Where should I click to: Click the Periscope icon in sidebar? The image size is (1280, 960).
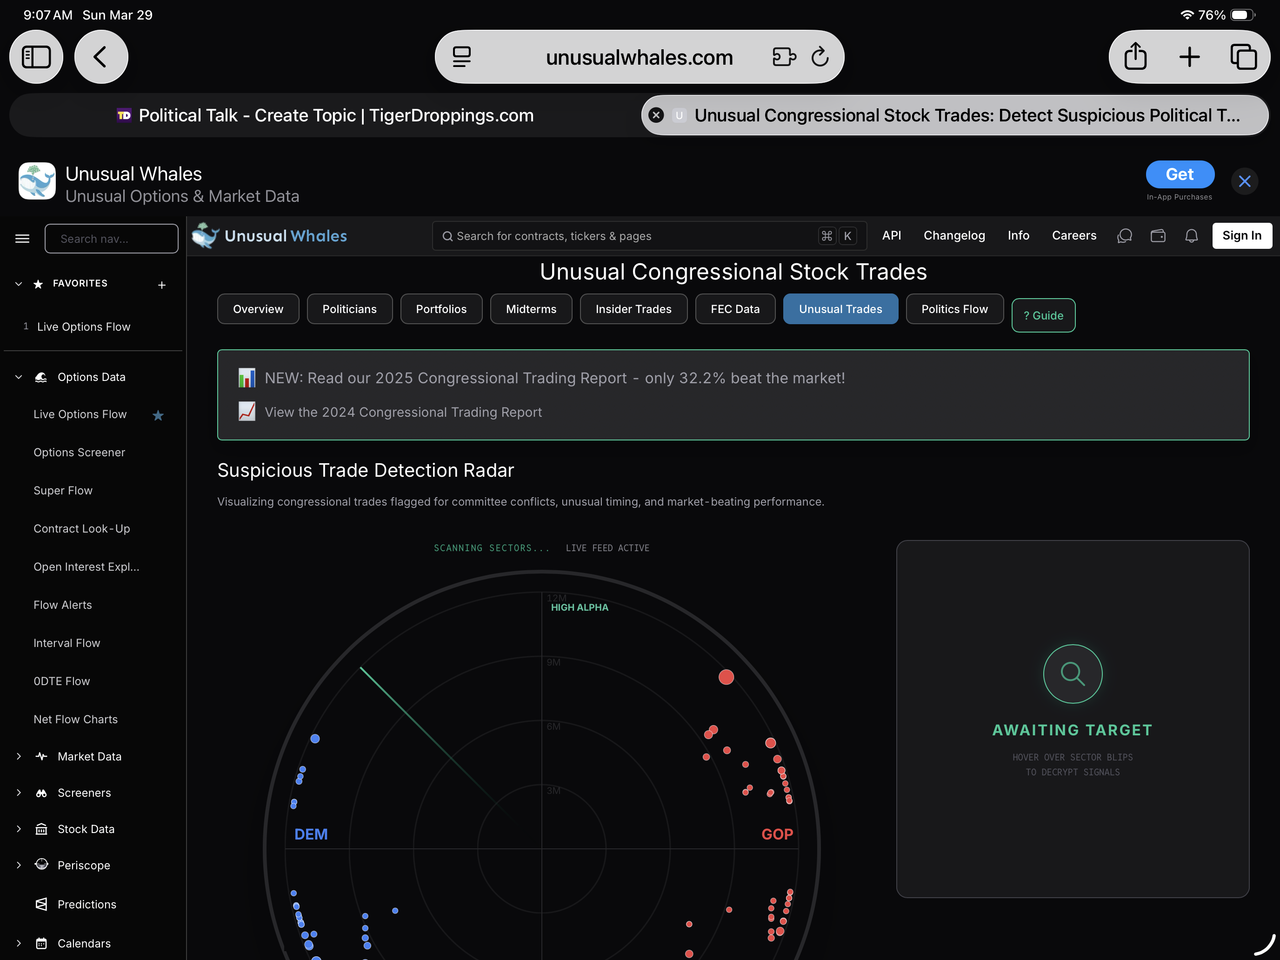41,865
